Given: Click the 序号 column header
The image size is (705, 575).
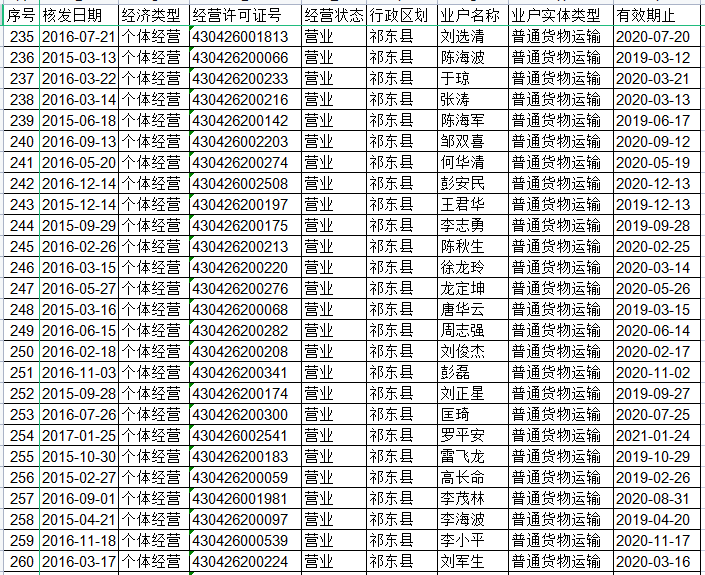Looking at the screenshot, I should (20, 16).
